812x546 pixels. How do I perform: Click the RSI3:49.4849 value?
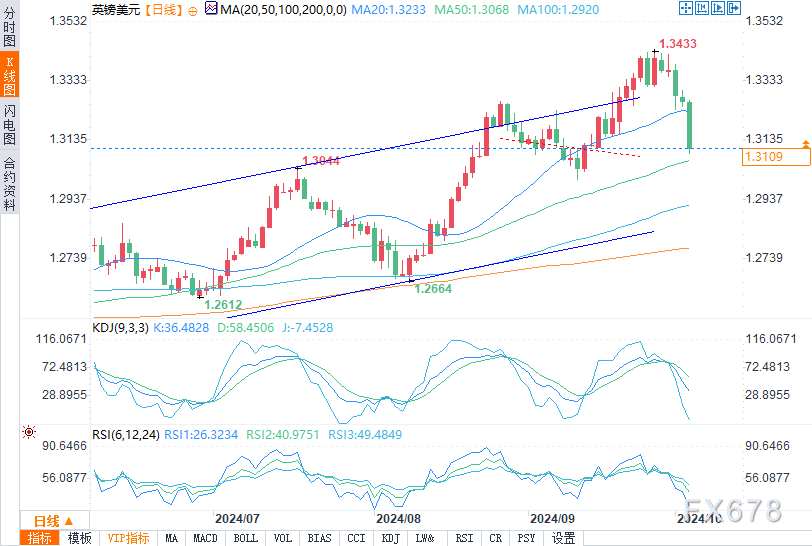click(365, 434)
